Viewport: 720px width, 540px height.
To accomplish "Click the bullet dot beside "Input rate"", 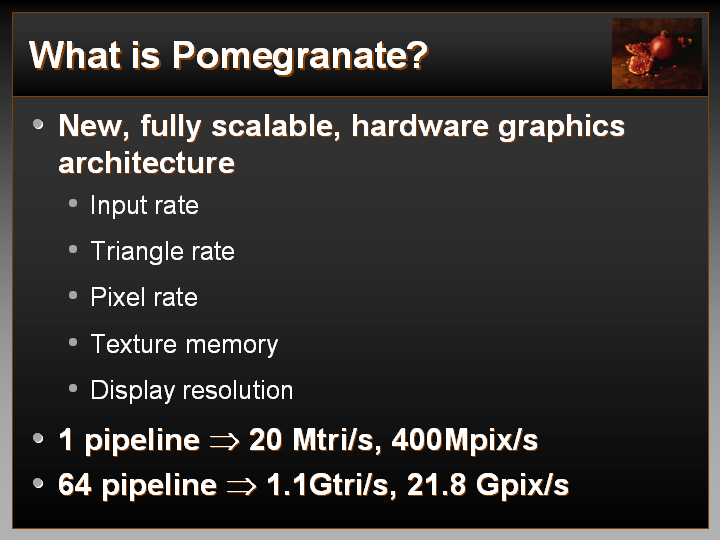I will [73, 203].
